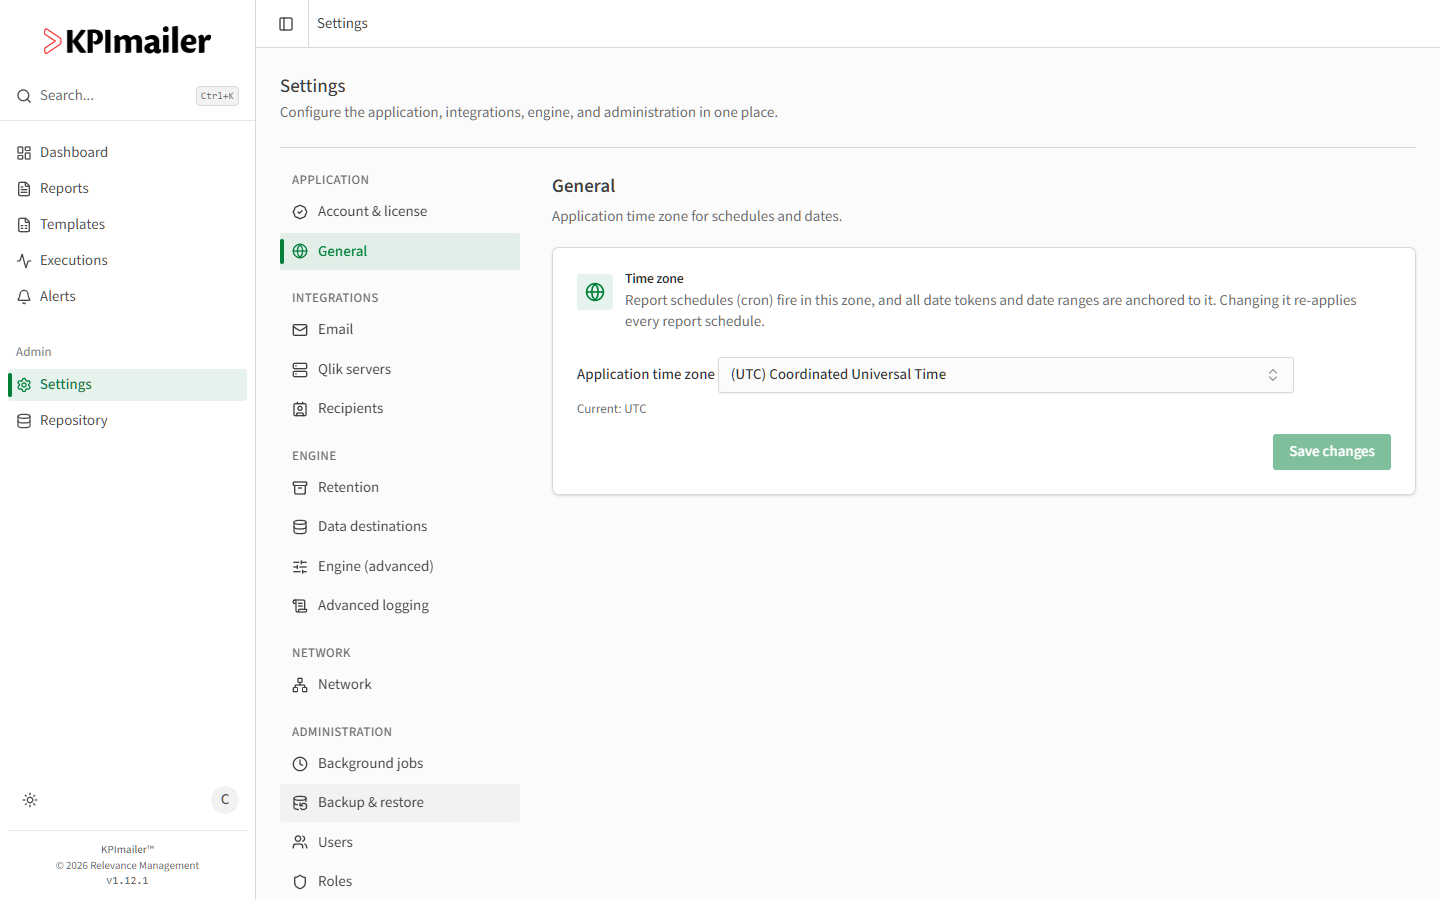Click the Ctrl+K shortcut badge
The height and width of the screenshot is (900, 1440).
[217, 96]
